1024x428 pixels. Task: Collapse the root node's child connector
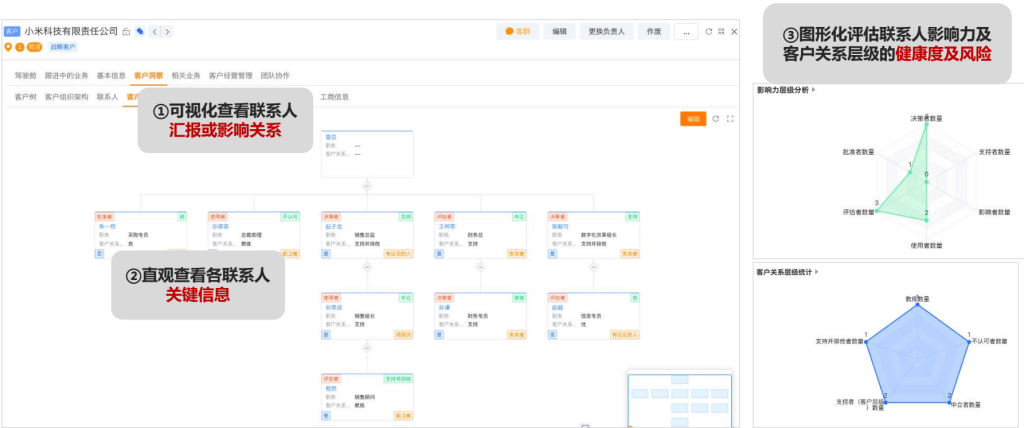(x=367, y=186)
